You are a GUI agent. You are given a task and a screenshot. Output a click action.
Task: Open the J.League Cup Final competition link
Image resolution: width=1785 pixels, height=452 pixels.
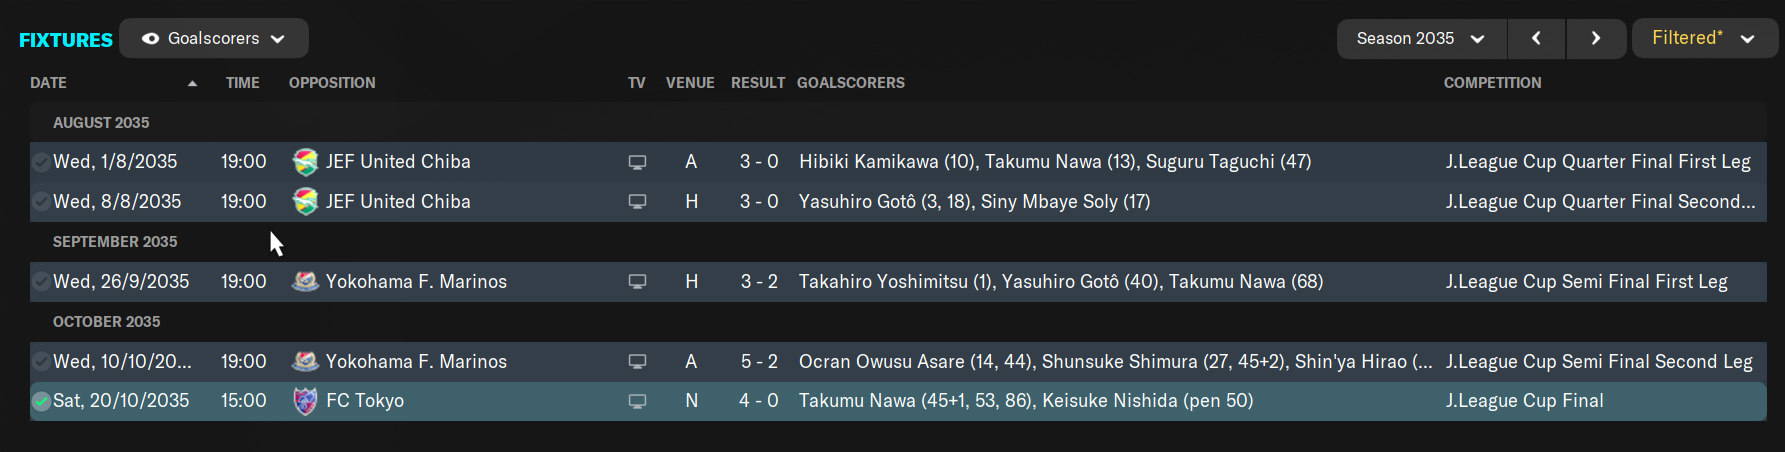click(1524, 401)
